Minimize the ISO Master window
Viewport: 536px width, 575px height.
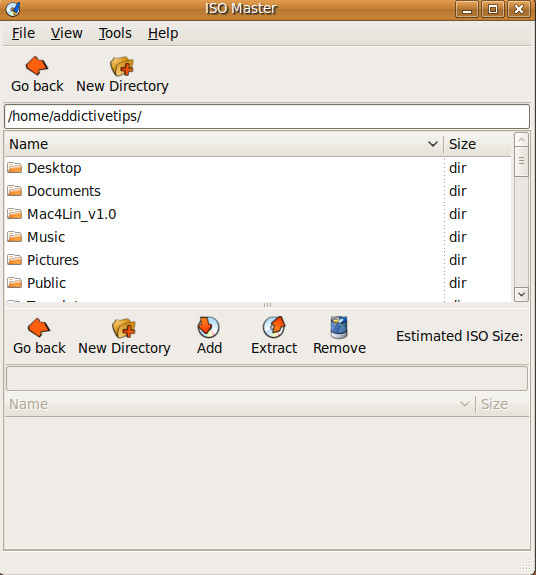click(467, 9)
